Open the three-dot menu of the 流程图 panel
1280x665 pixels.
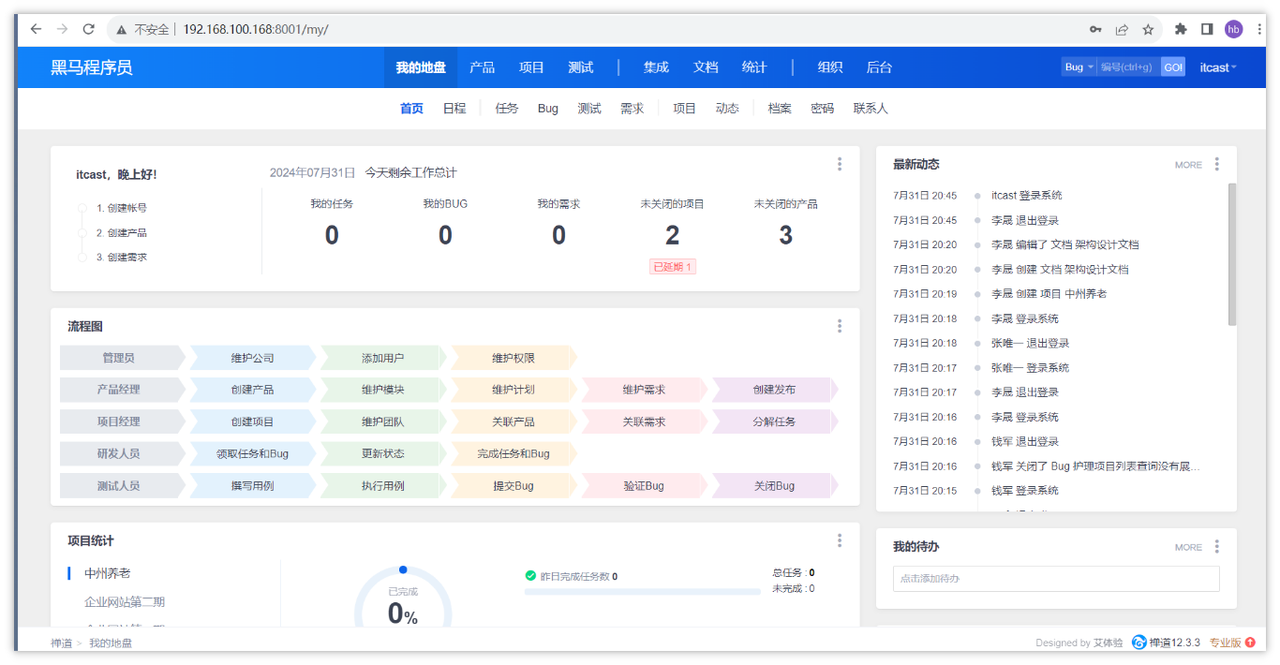(840, 326)
